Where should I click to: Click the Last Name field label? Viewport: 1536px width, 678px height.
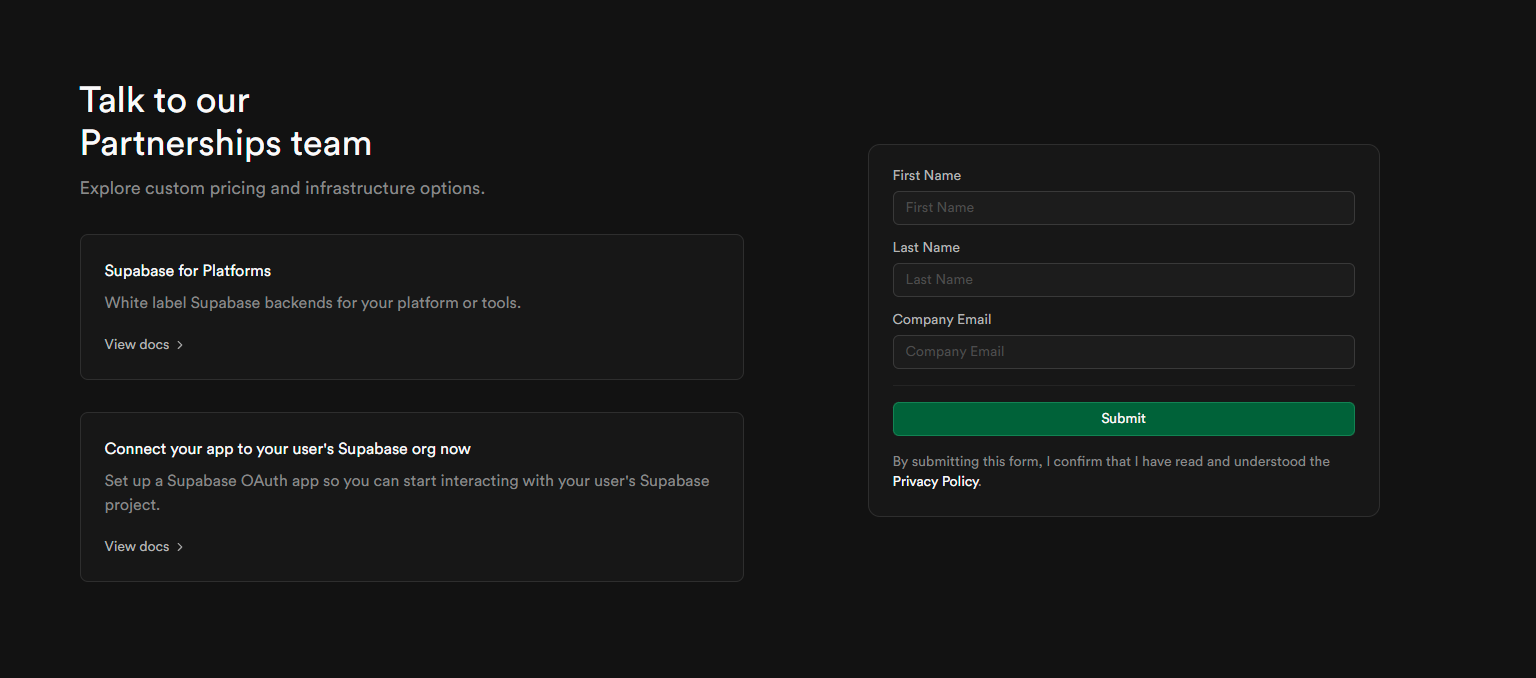(x=925, y=248)
